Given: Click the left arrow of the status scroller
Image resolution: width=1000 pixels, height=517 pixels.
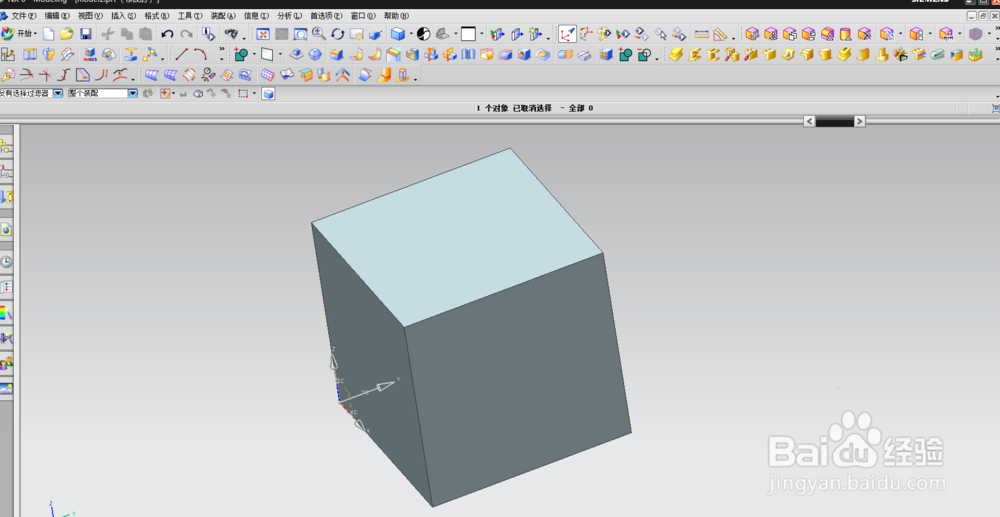Looking at the screenshot, I should (809, 121).
